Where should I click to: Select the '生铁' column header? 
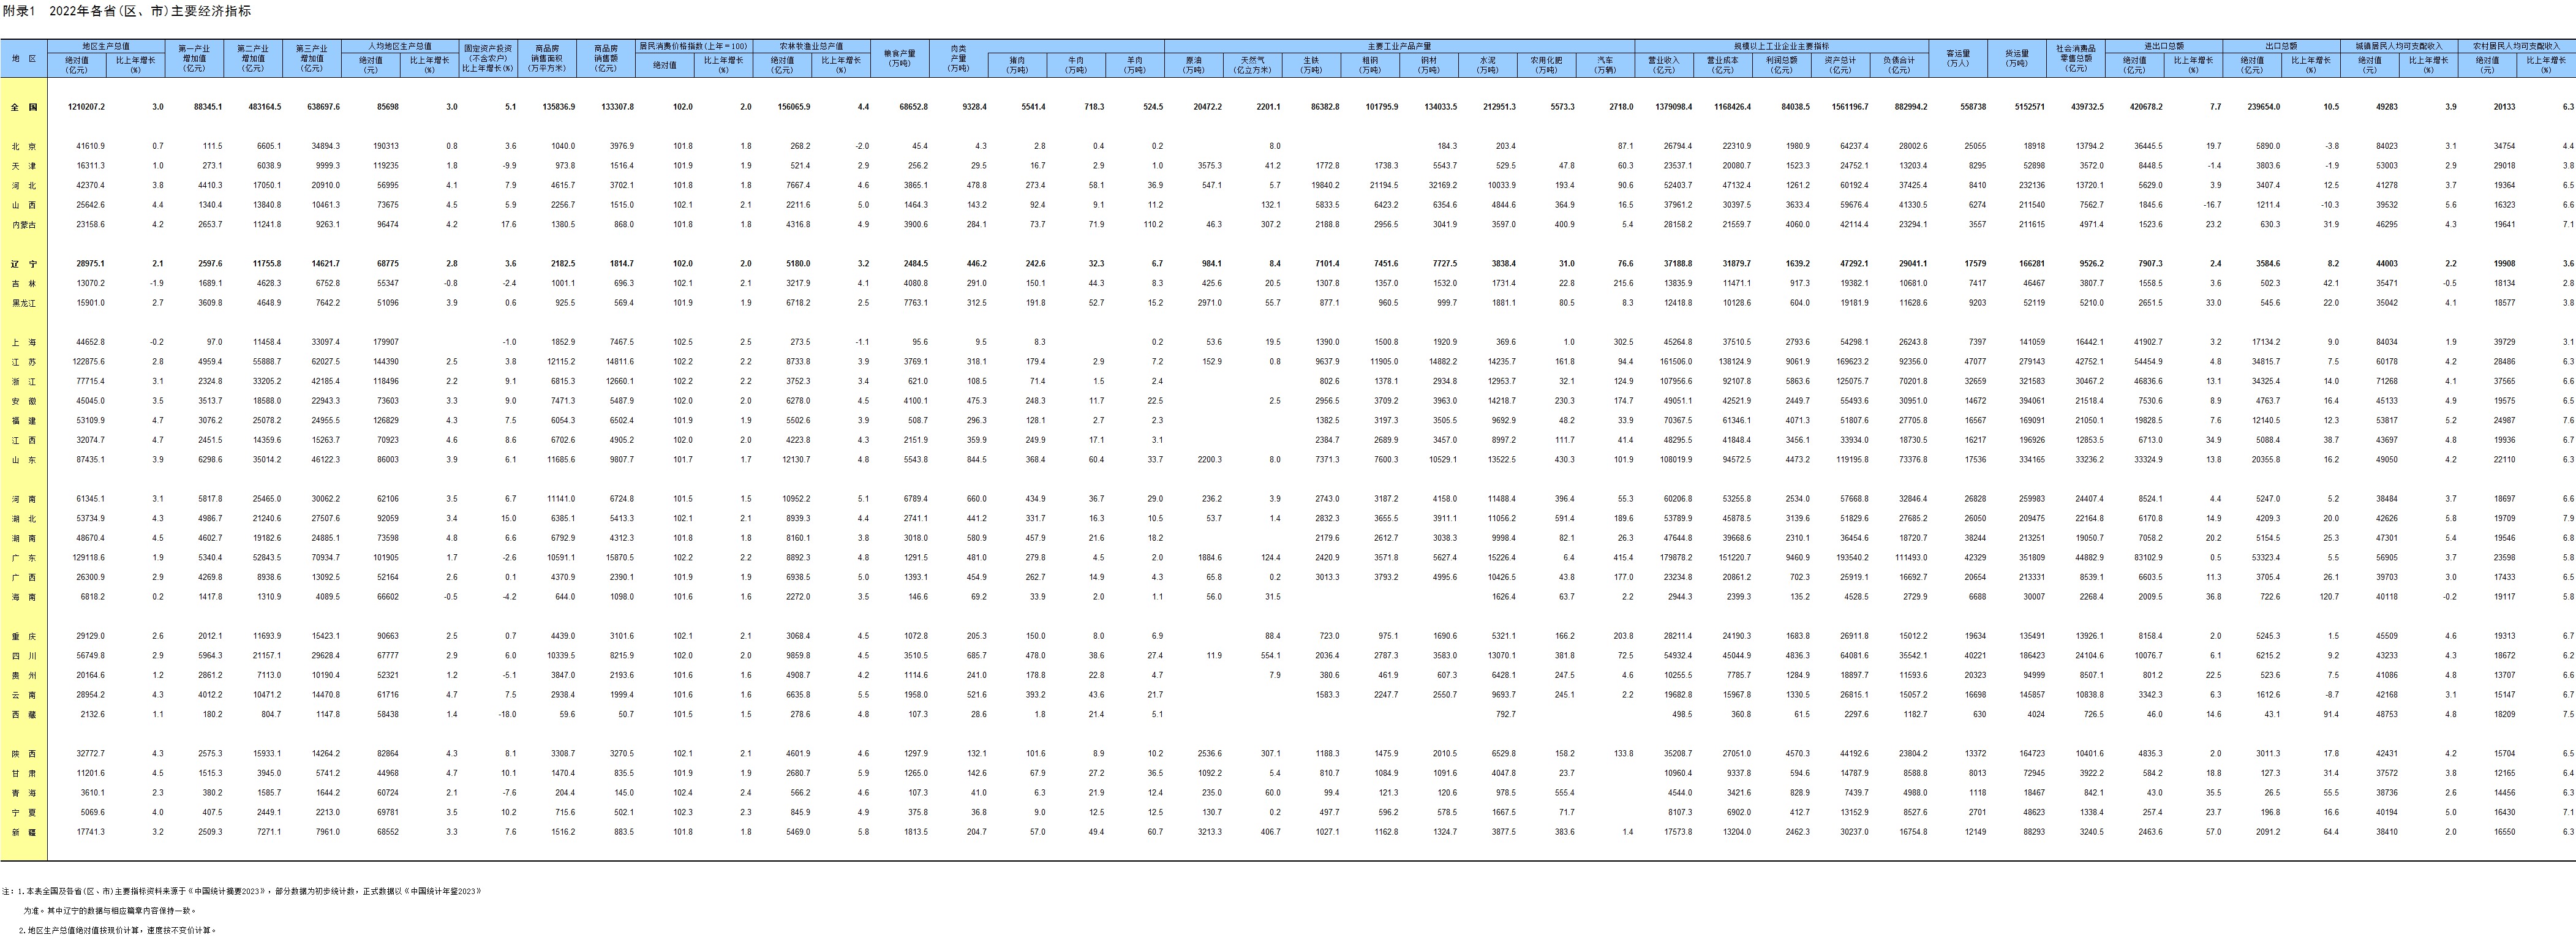point(1311,65)
